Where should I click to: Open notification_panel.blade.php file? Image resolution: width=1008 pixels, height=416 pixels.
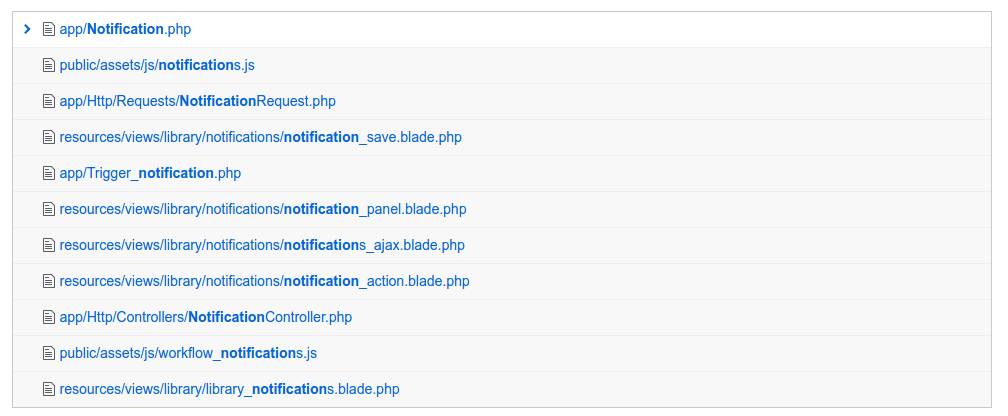click(x=262, y=210)
